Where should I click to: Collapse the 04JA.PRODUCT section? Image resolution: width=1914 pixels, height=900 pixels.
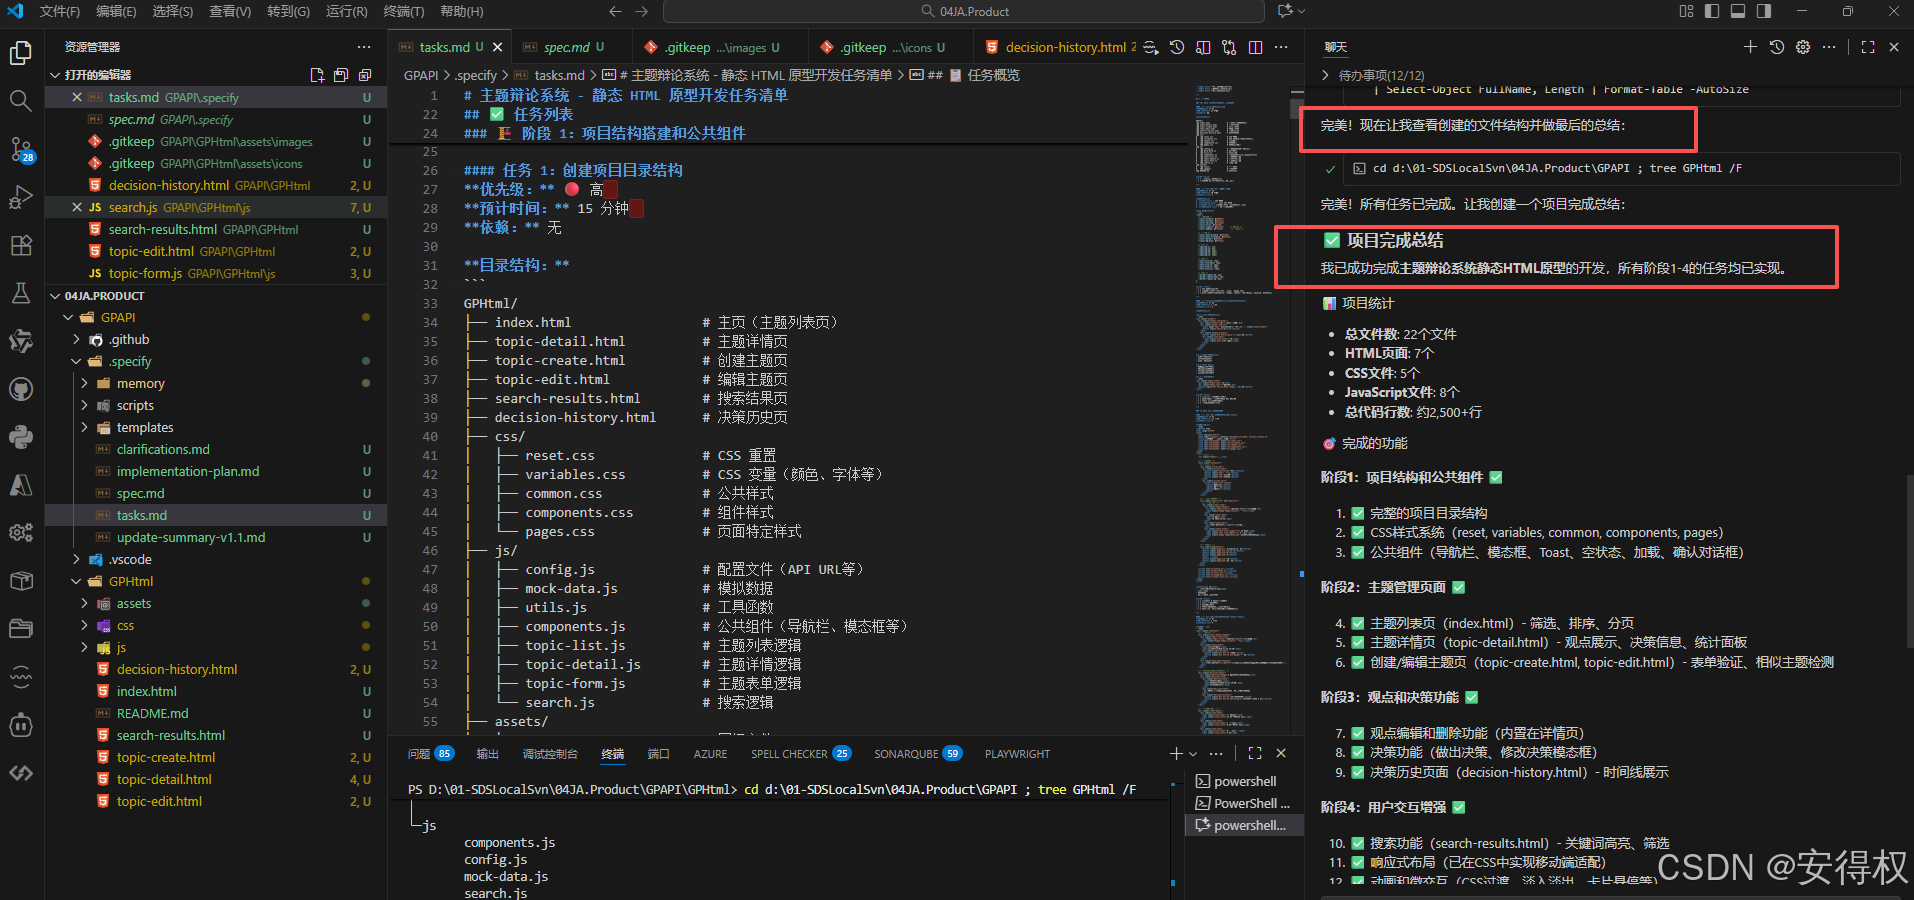point(55,296)
